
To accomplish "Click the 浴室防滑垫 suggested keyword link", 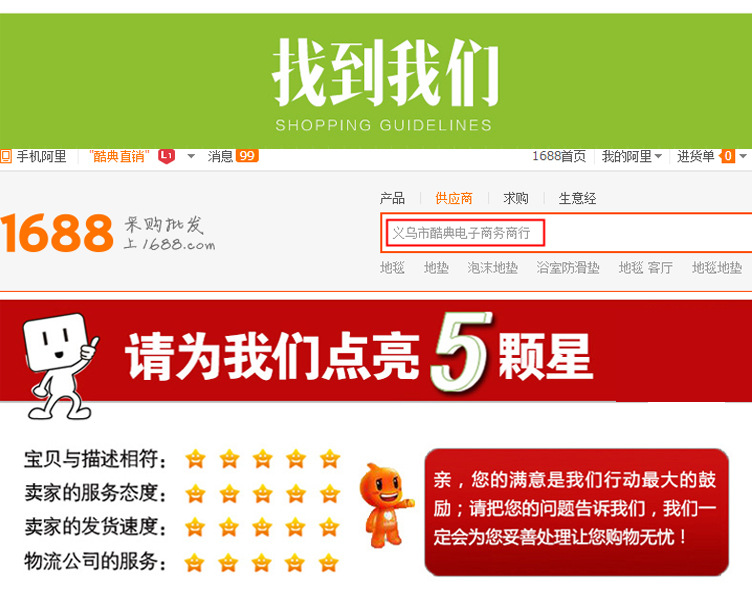I will tap(568, 268).
